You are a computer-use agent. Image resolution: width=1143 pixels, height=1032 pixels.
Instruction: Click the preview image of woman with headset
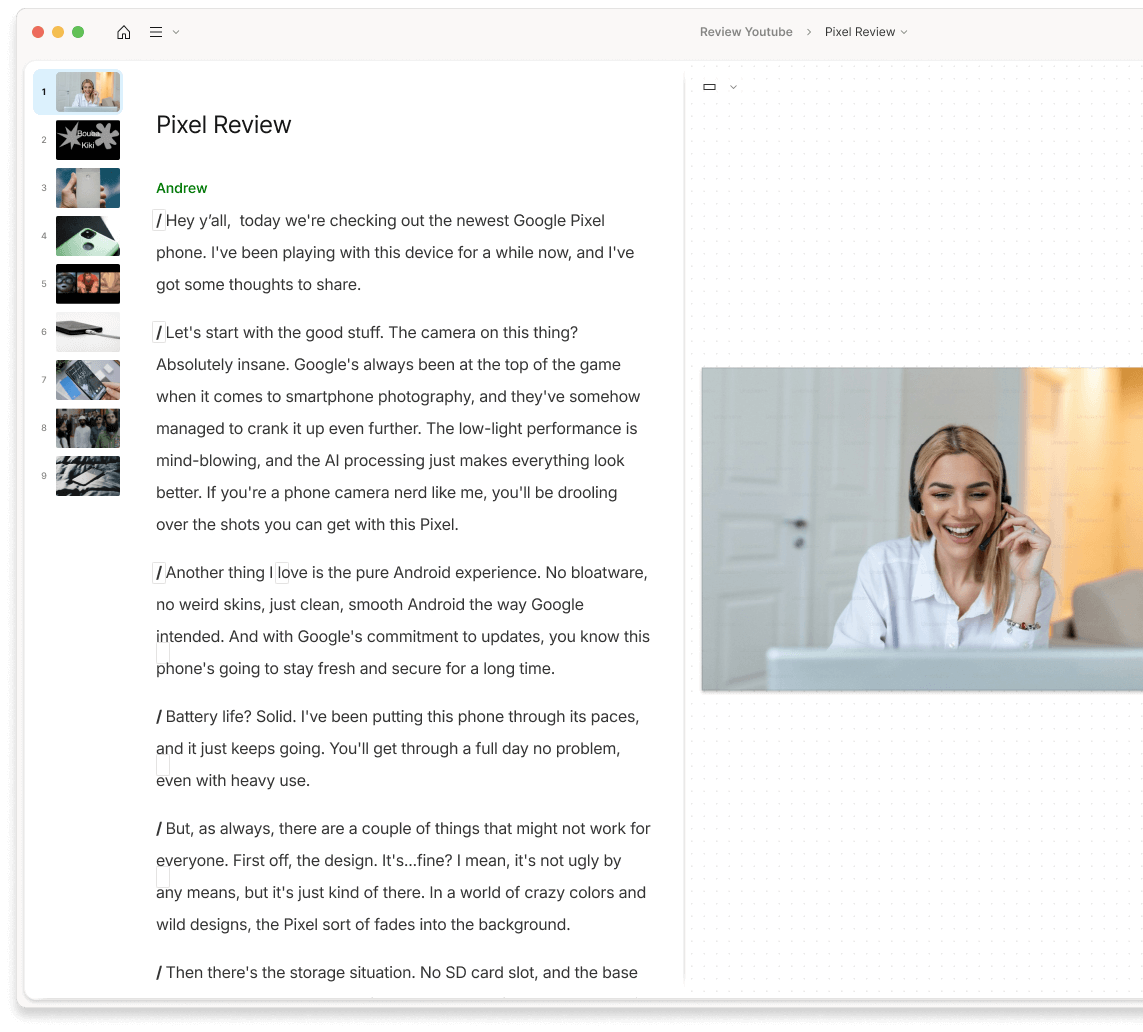pyautogui.click(x=922, y=529)
